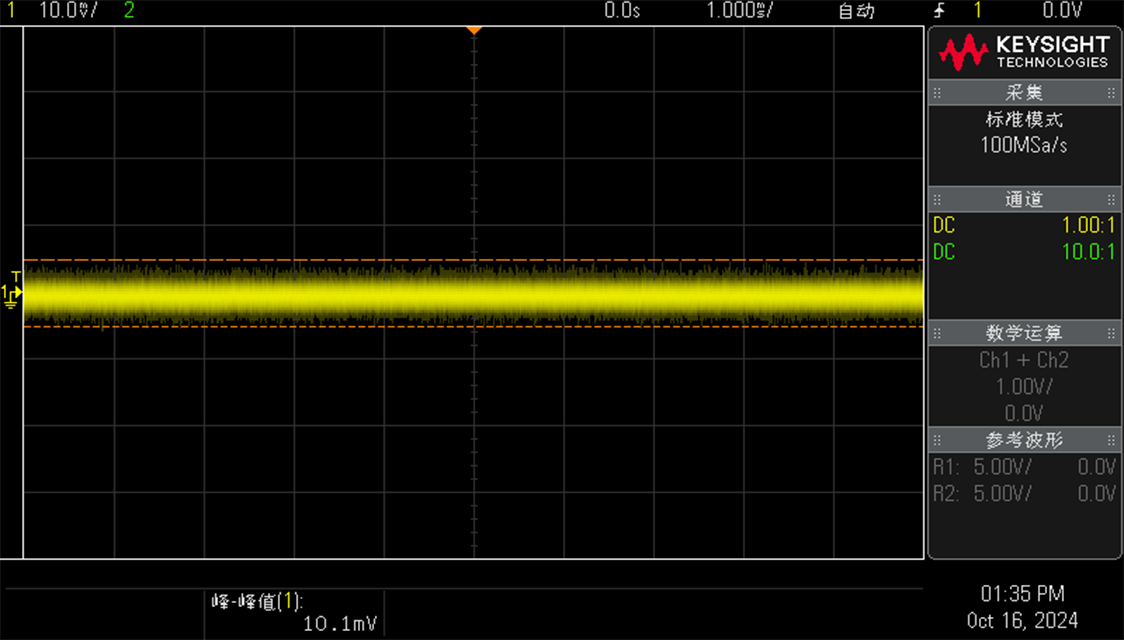Click the grip dots right of 通道
The image size is (1124, 640).
[1110, 200]
